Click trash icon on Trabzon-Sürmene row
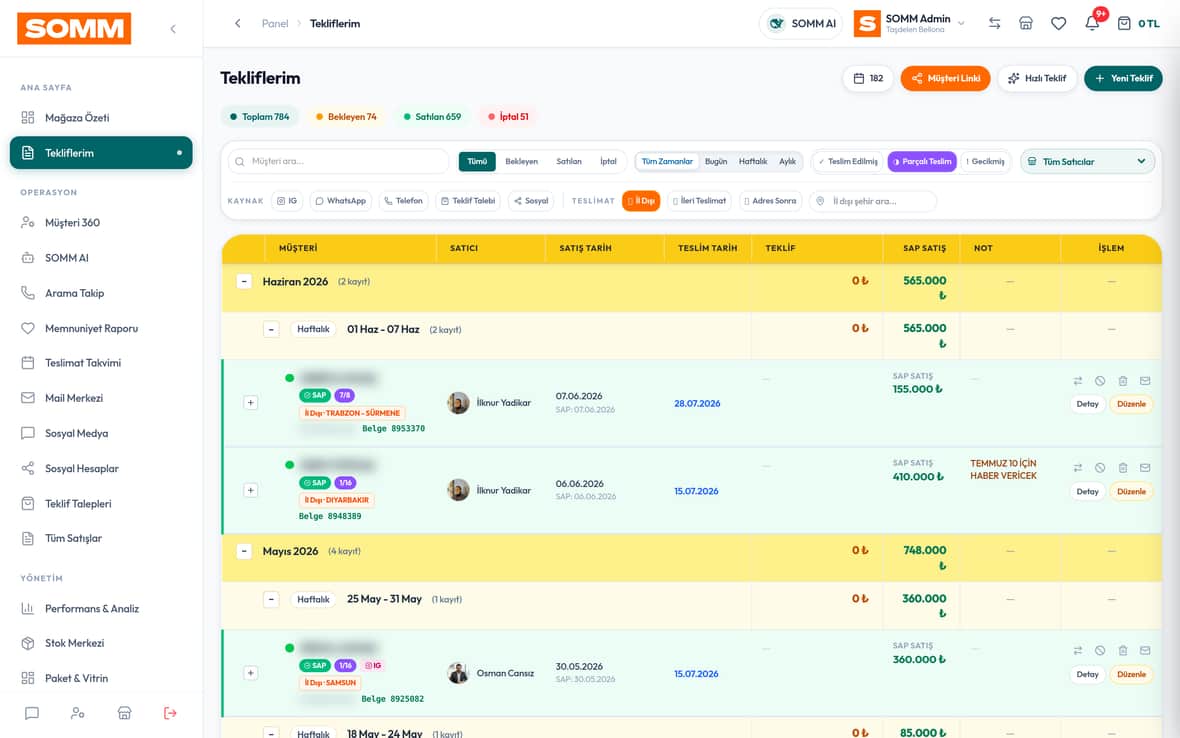 (x=1122, y=381)
